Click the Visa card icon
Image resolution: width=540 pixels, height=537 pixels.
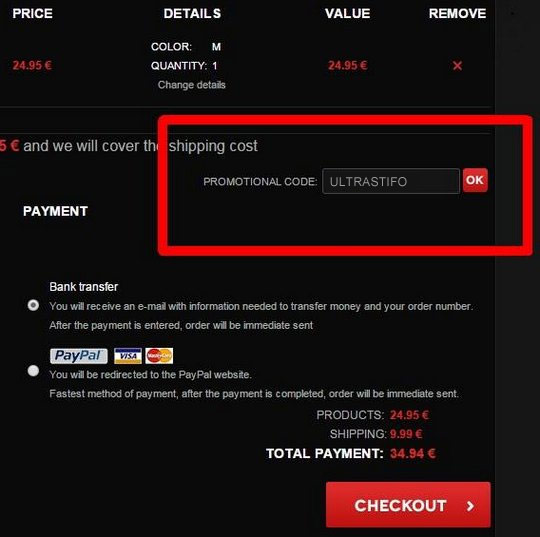(128, 356)
